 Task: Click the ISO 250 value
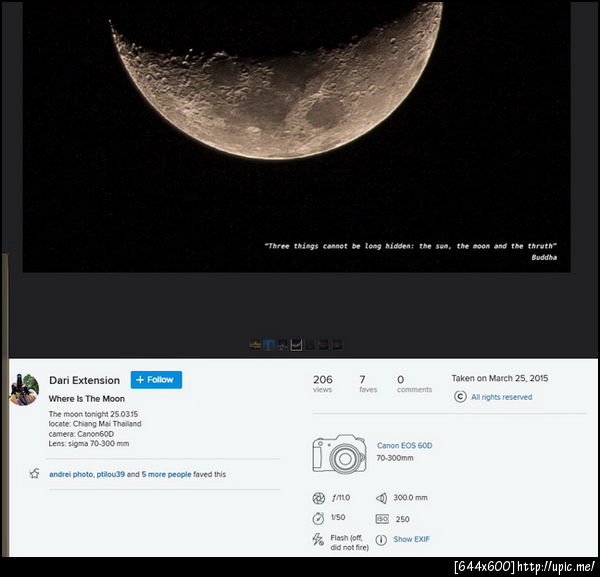(x=403, y=519)
